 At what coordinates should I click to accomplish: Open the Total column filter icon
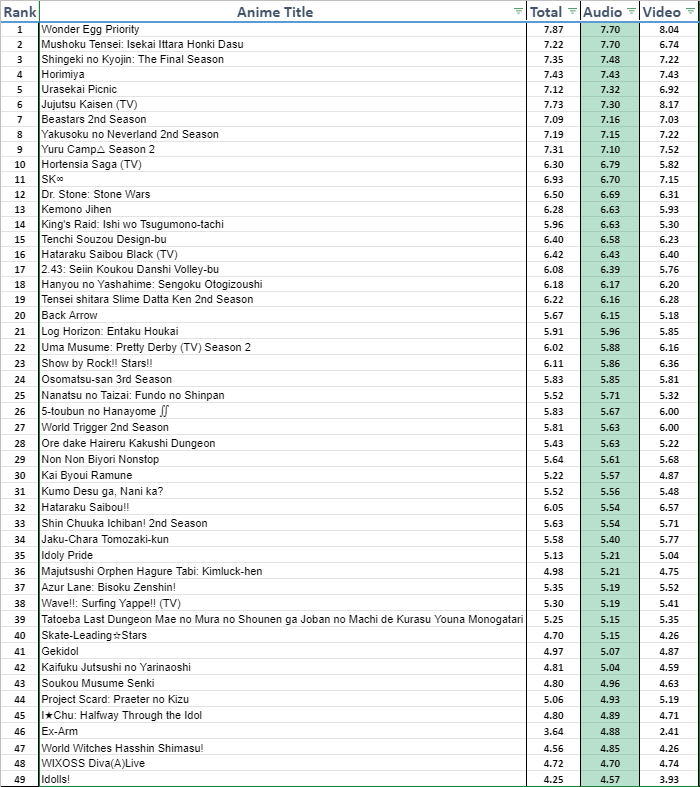coord(572,12)
